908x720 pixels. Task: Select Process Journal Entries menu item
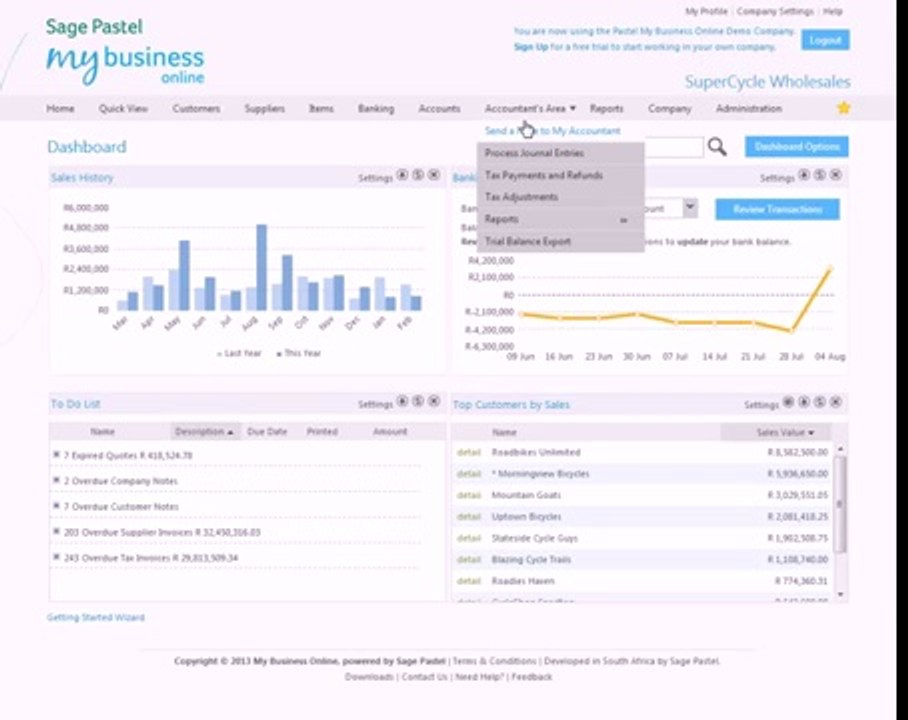pos(560,153)
